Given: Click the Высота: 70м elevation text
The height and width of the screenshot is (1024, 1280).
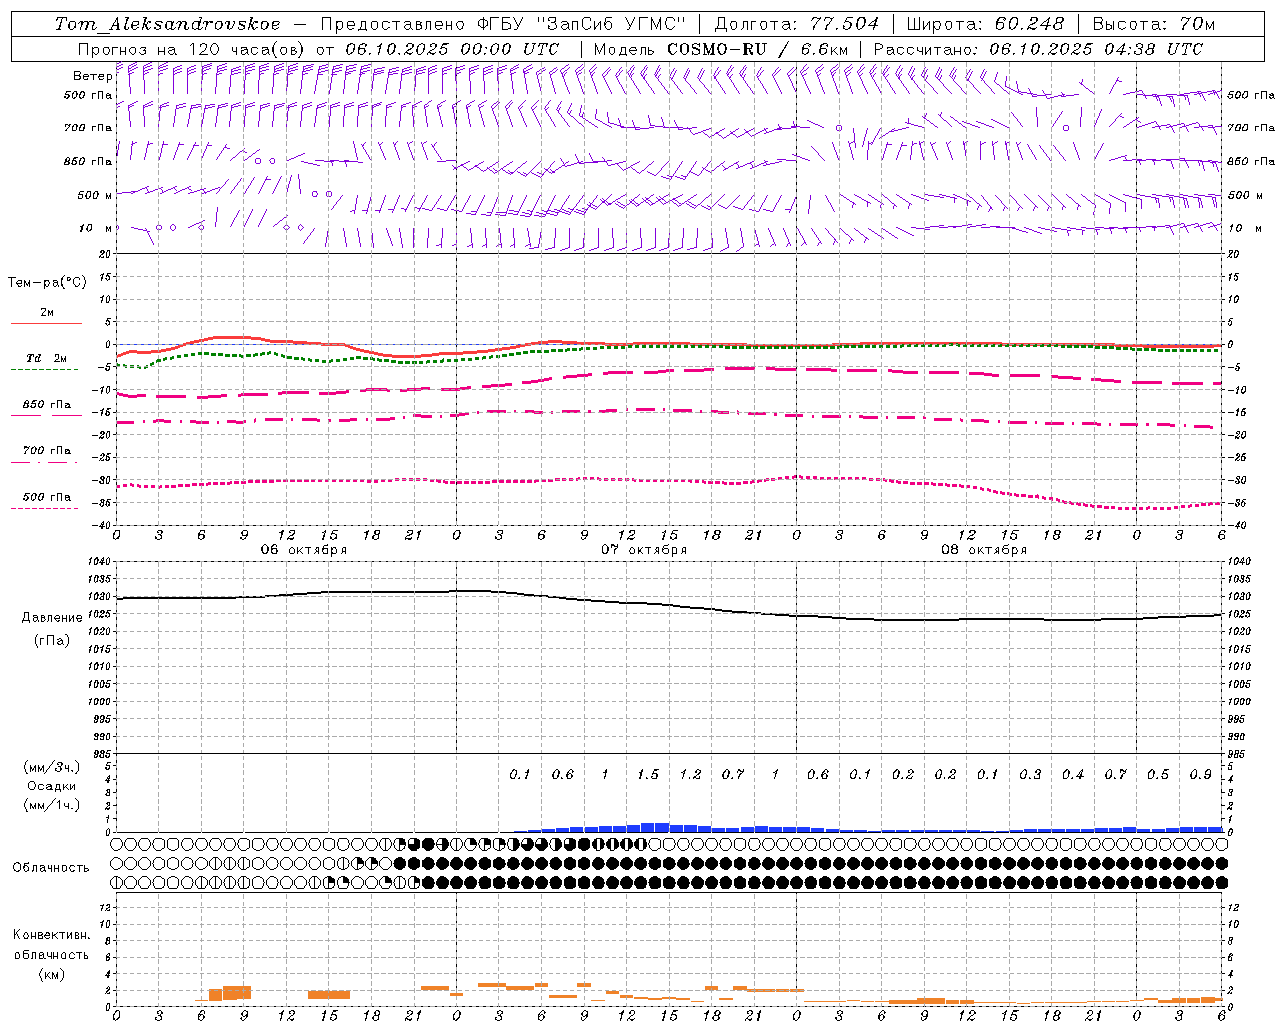Looking at the screenshot, I should coord(1154,24).
